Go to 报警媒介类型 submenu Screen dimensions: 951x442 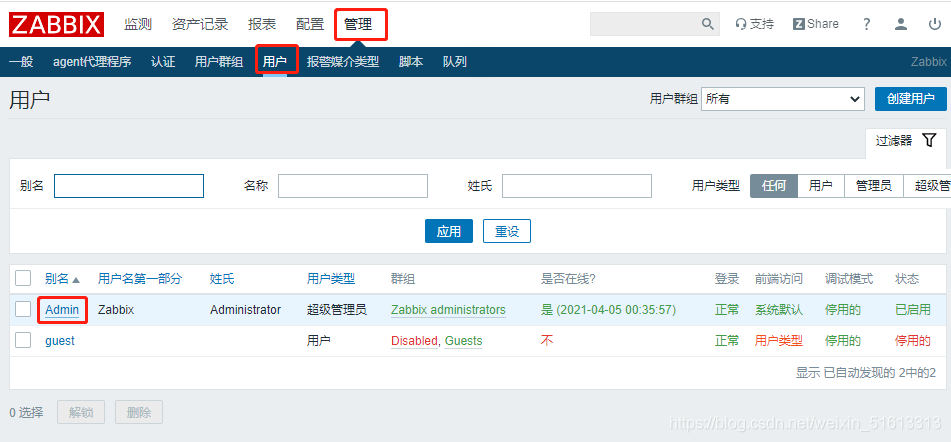pyautogui.click(x=343, y=62)
